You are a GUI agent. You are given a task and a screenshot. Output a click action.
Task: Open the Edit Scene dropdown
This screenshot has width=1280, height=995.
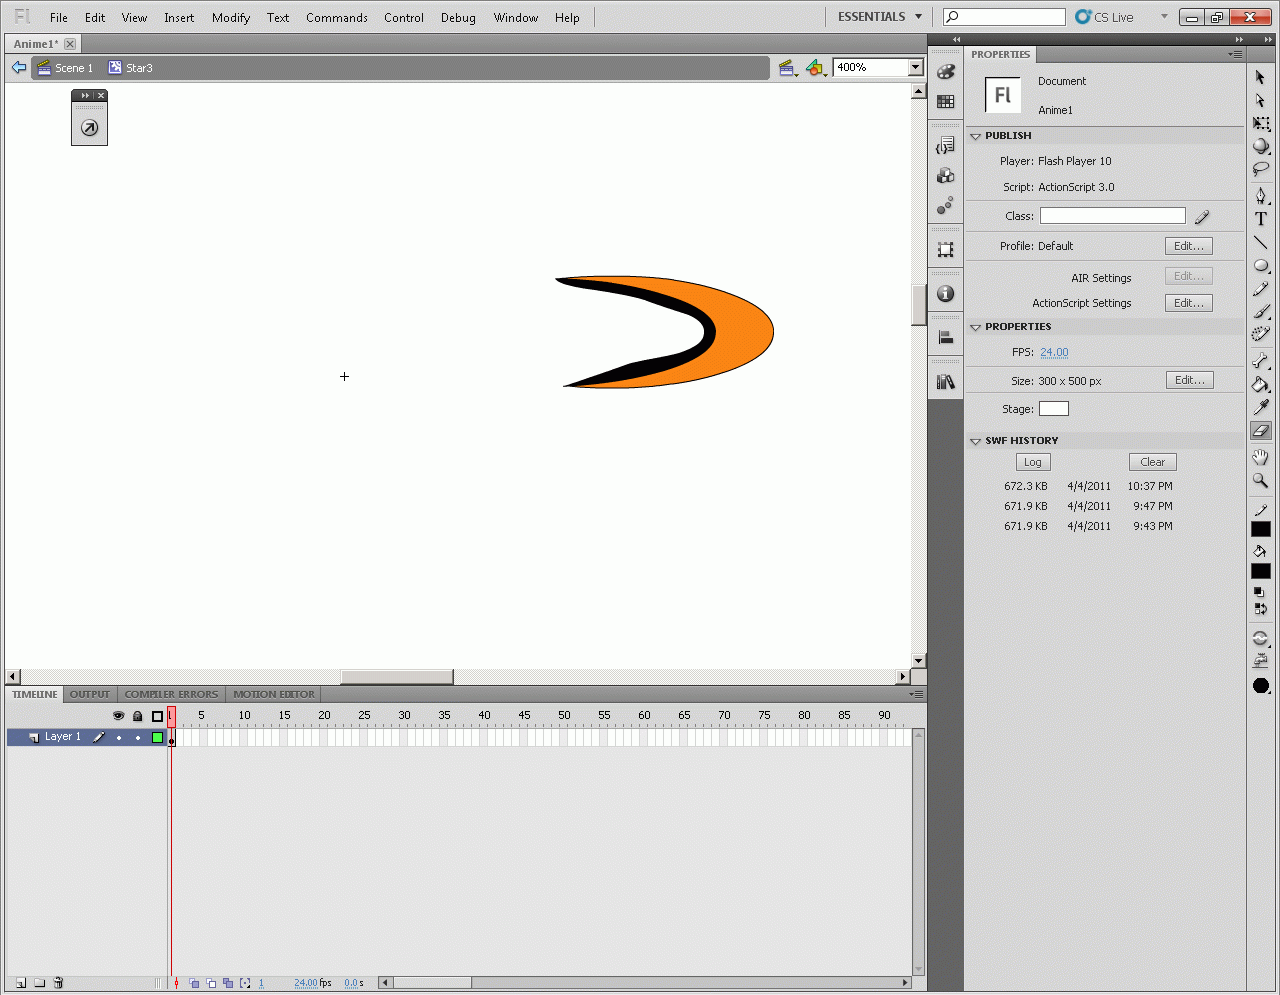click(x=787, y=68)
